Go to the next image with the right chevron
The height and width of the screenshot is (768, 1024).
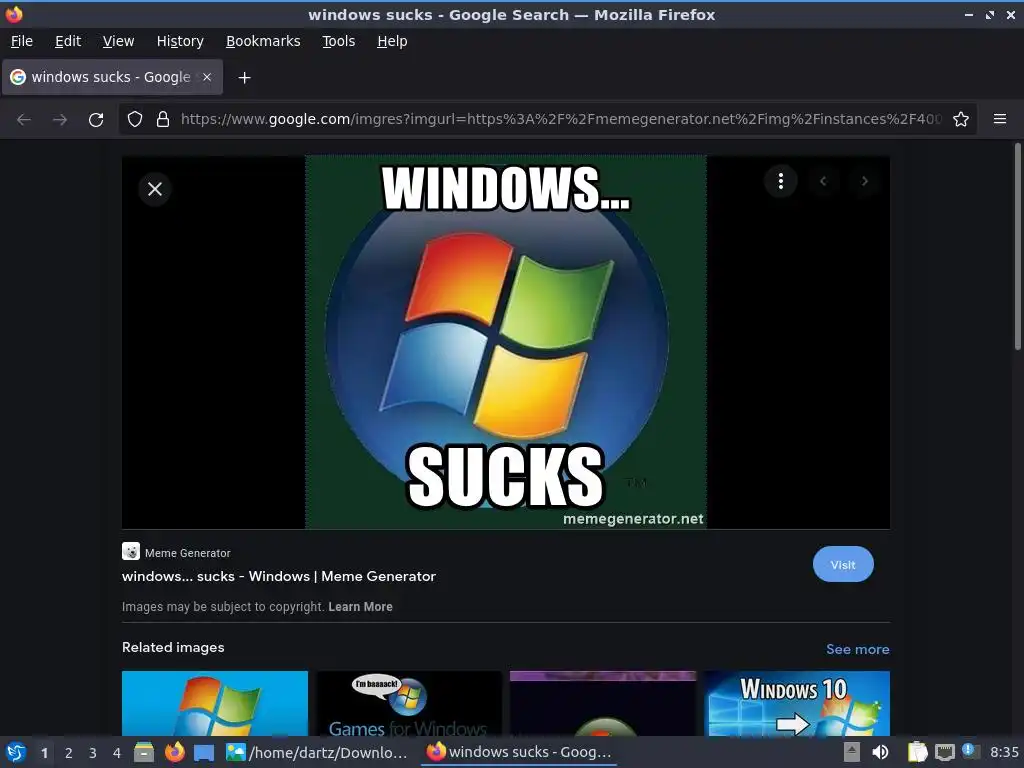865,181
